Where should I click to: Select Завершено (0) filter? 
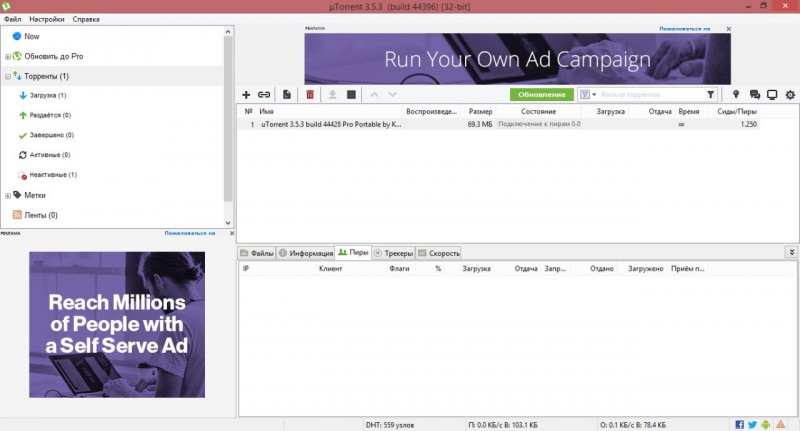pos(52,135)
